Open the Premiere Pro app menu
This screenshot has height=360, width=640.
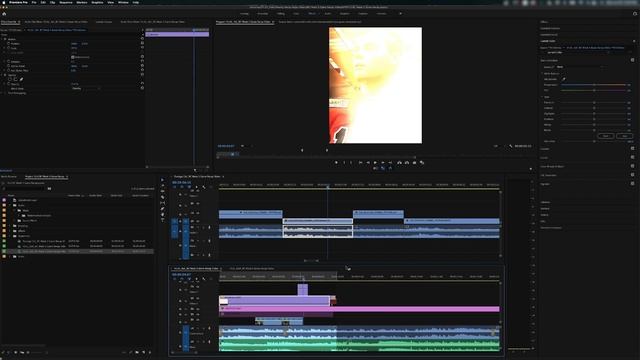point(19,2)
